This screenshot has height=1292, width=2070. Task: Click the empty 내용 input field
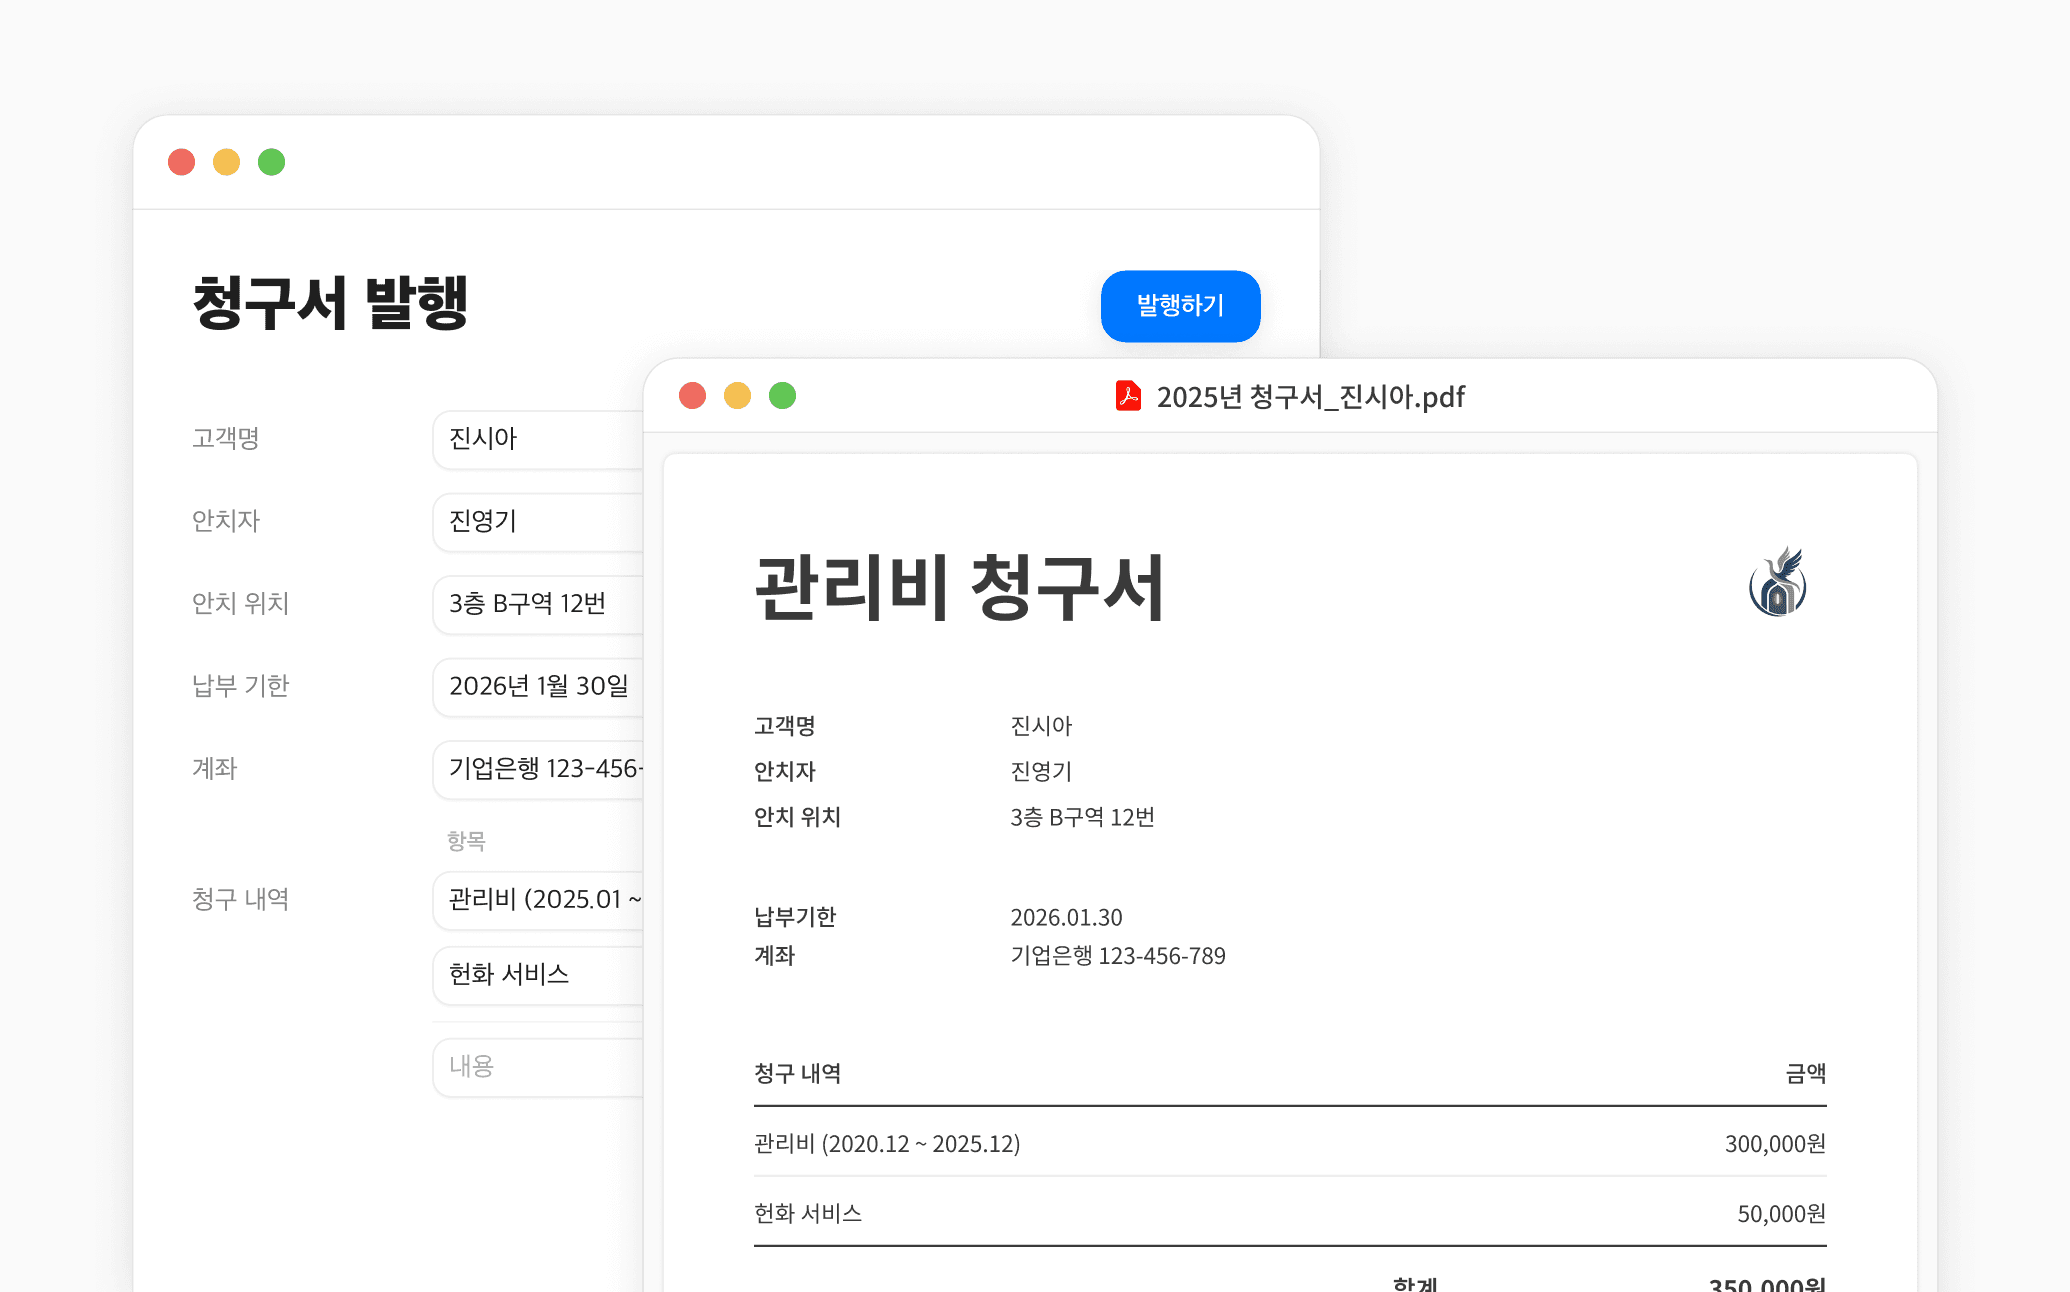point(538,1067)
